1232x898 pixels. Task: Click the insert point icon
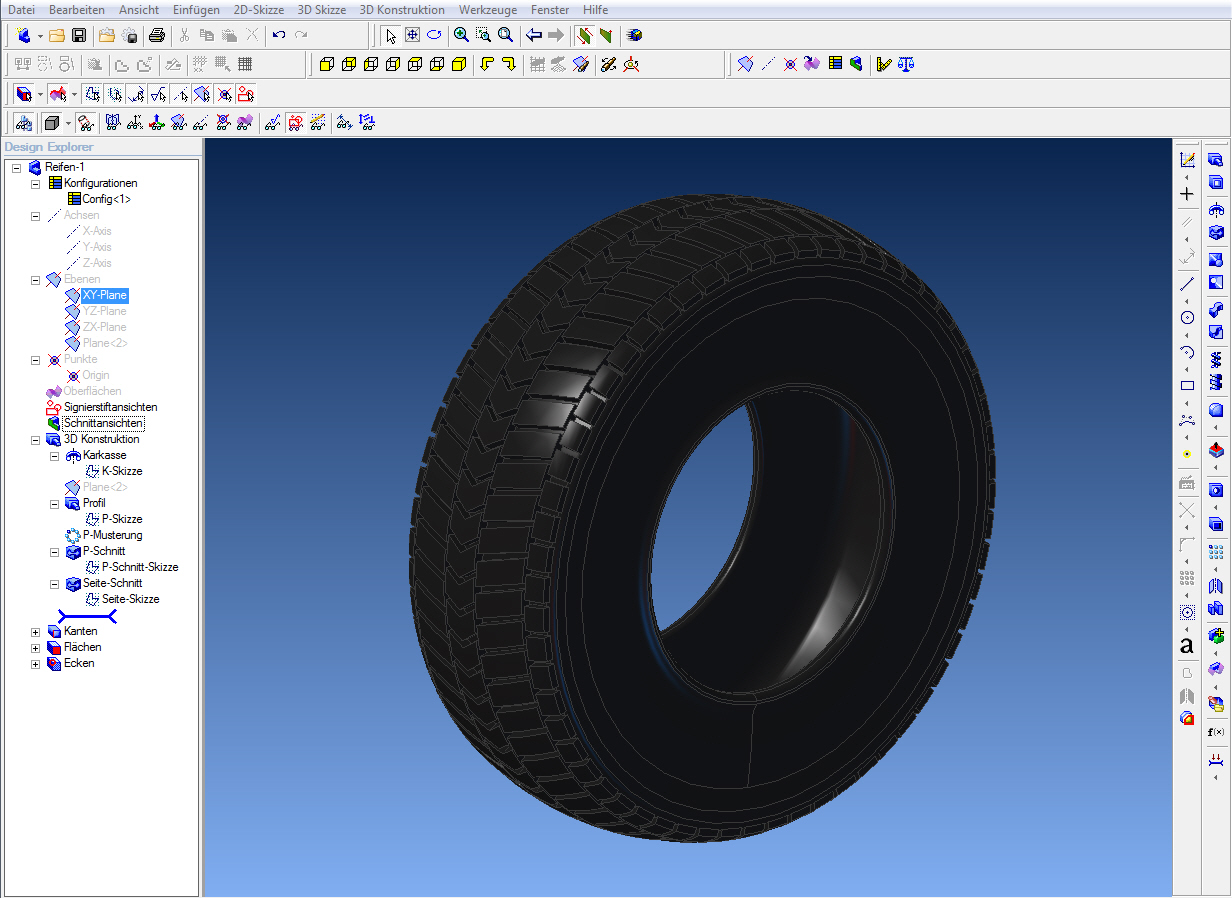[790, 64]
